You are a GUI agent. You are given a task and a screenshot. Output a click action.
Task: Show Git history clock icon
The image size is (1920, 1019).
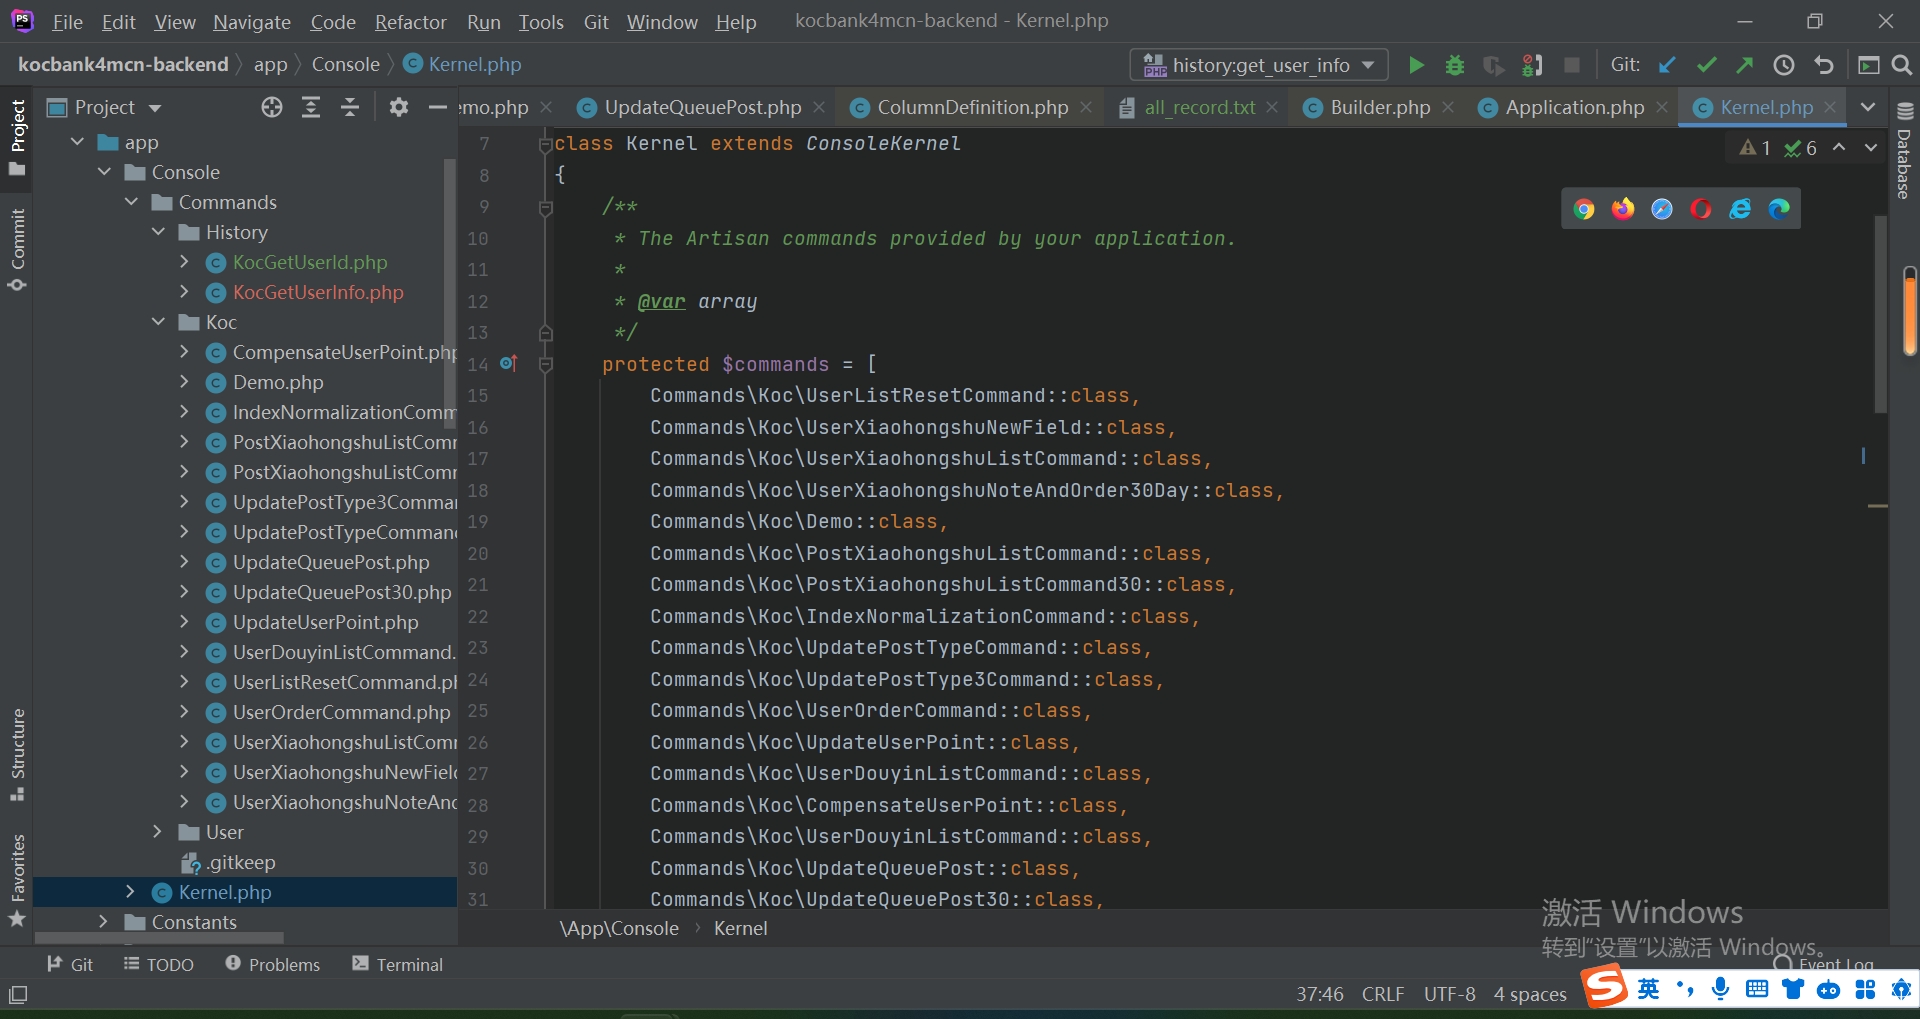click(x=1784, y=65)
